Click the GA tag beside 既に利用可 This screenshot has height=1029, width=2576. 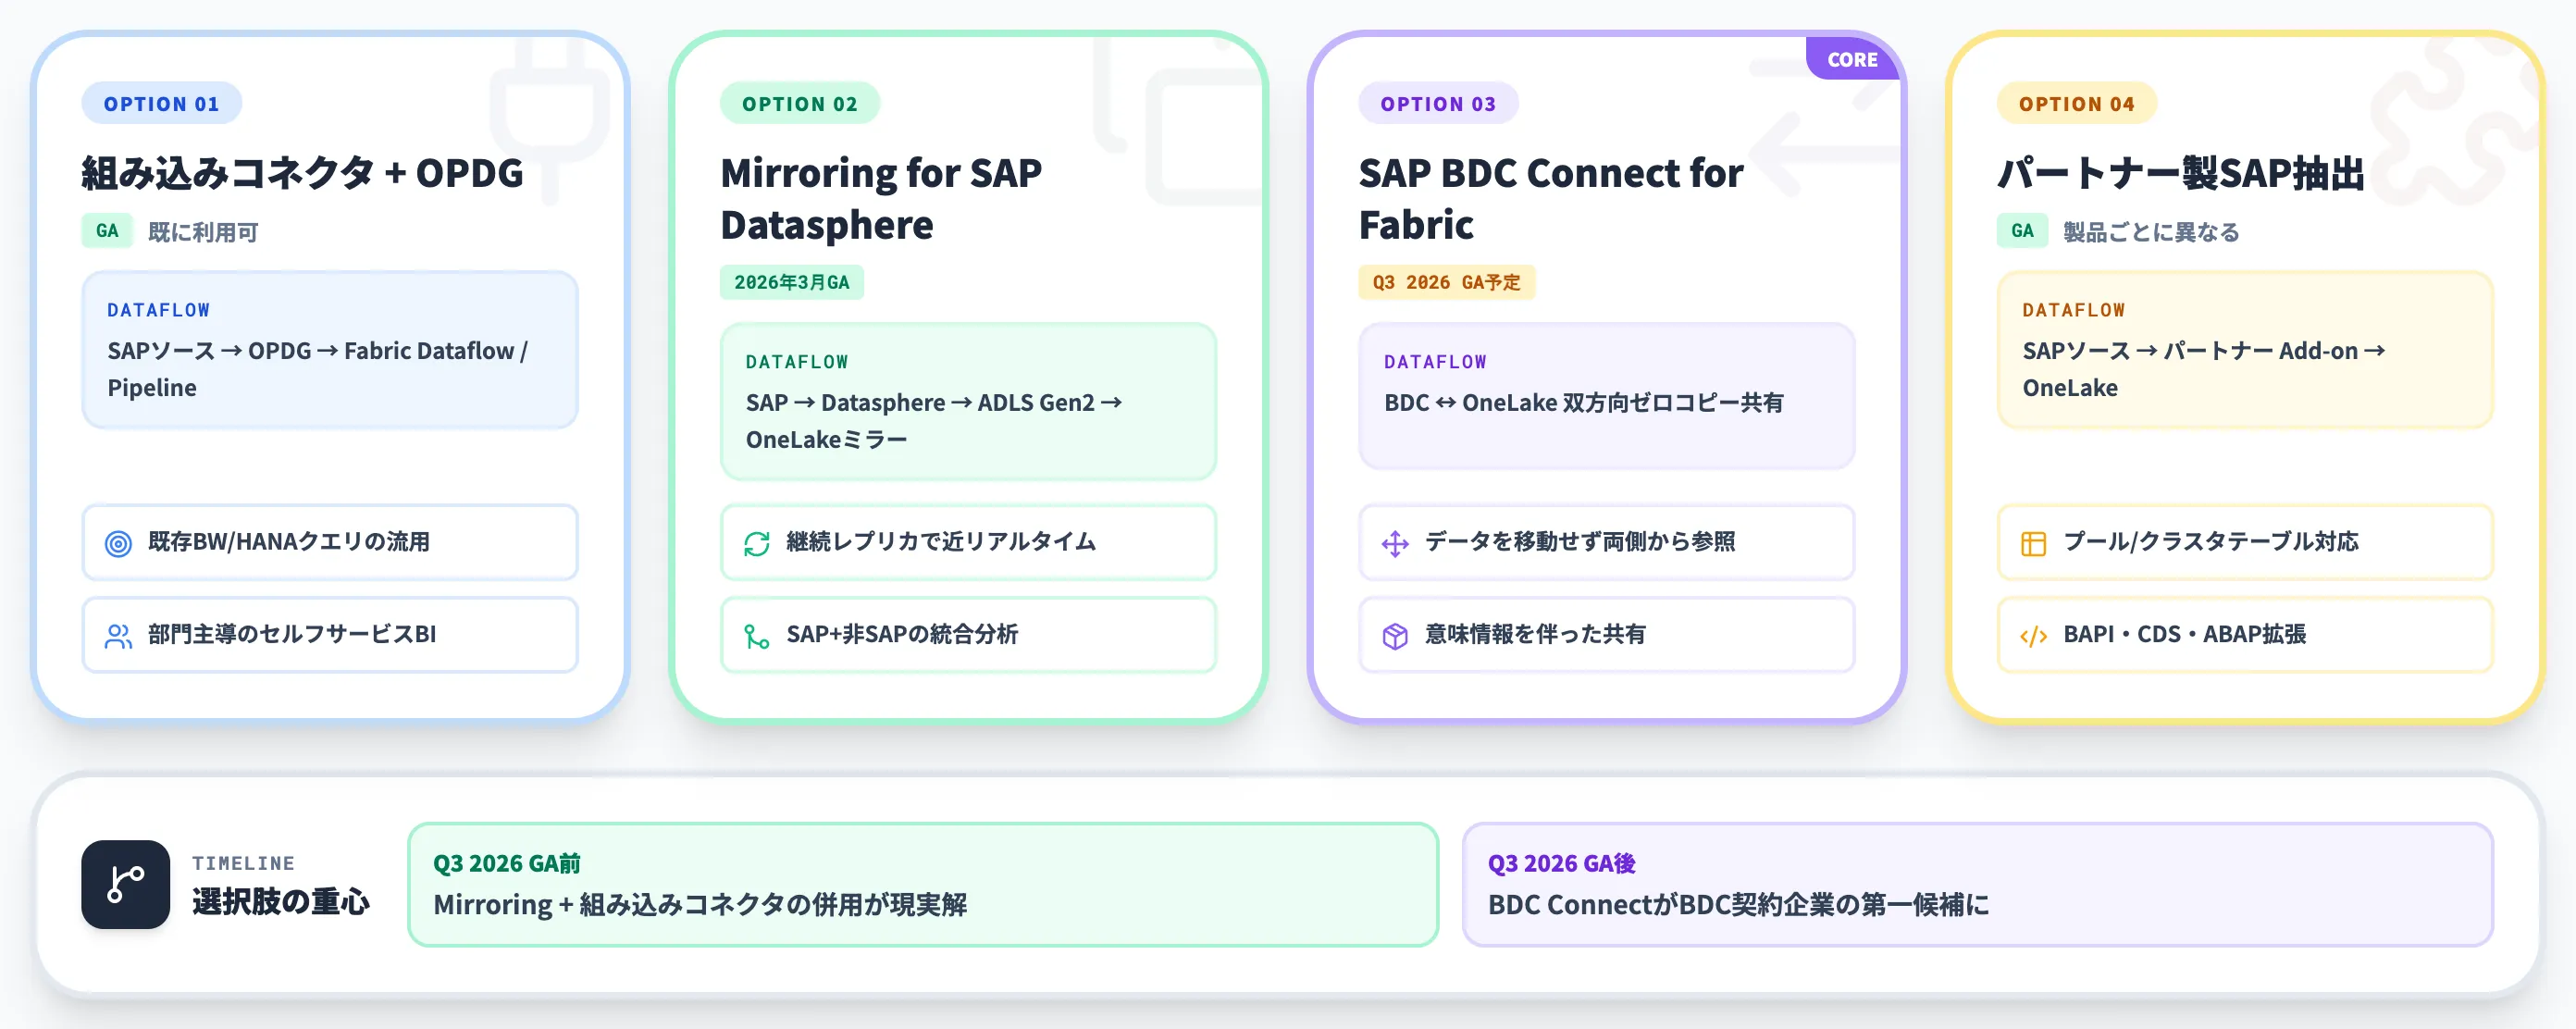pos(107,231)
